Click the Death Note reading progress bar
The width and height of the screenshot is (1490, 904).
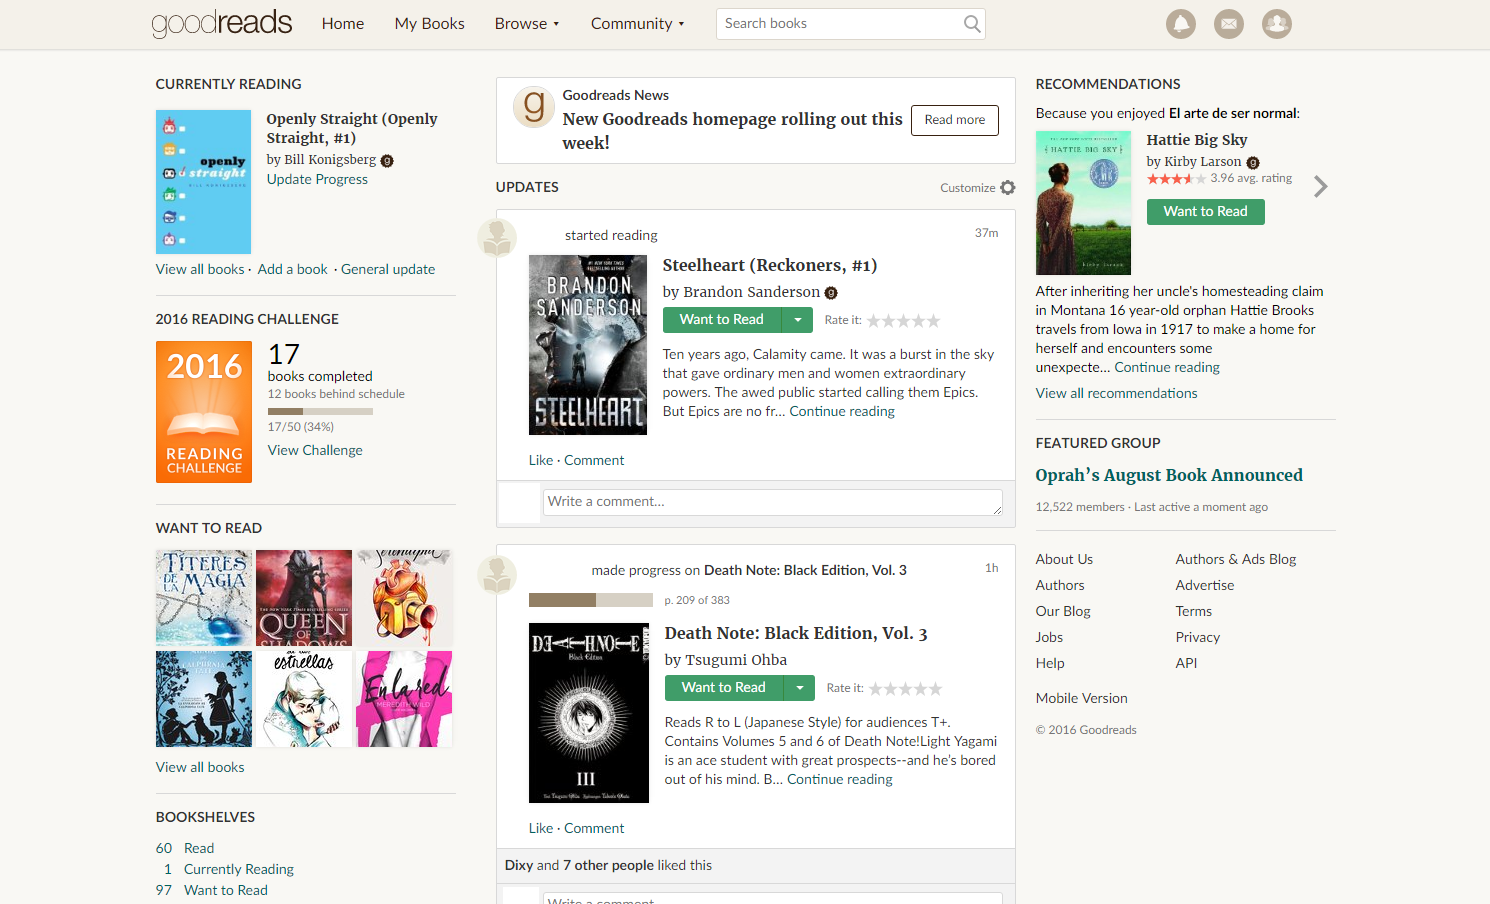click(590, 600)
